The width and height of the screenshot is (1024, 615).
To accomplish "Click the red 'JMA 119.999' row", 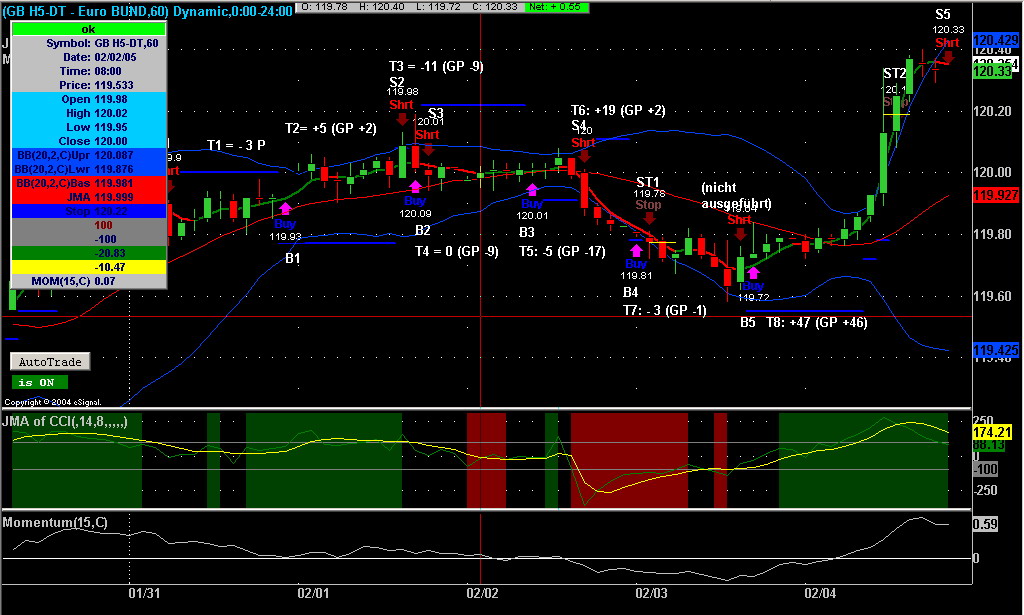I will 89,197.
